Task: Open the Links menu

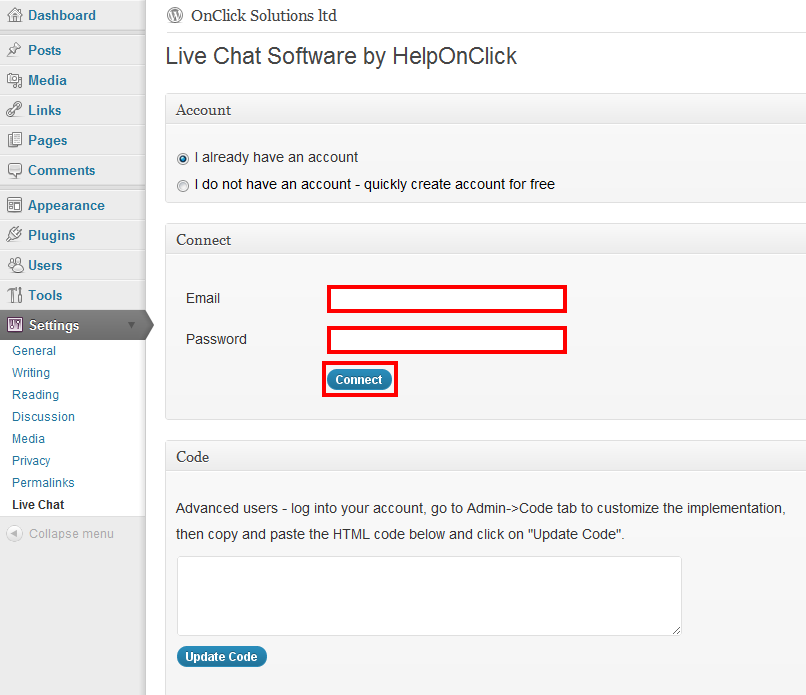Action: pos(45,110)
